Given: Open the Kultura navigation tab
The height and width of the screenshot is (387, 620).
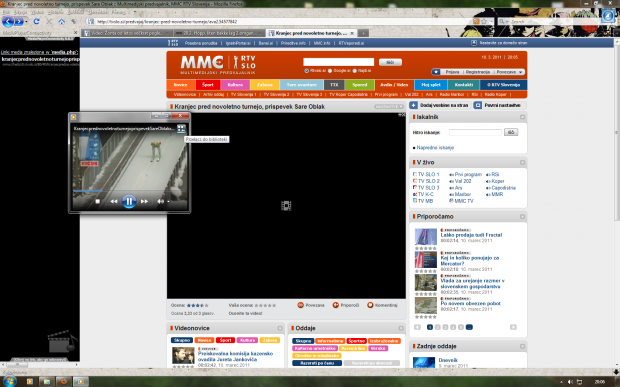Looking at the screenshot, I should point(235,85).
